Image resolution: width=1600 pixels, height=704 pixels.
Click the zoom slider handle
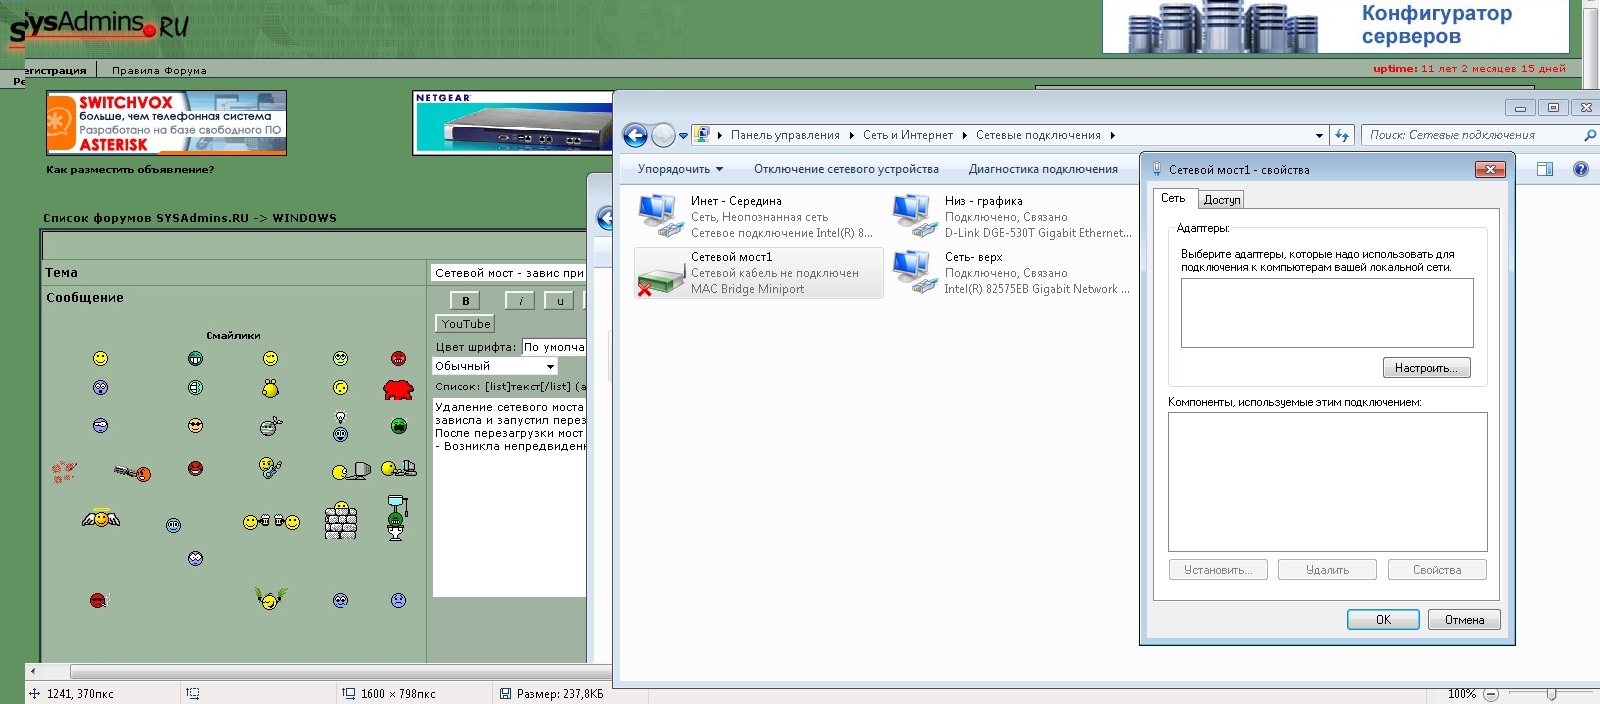[1551, 694]
